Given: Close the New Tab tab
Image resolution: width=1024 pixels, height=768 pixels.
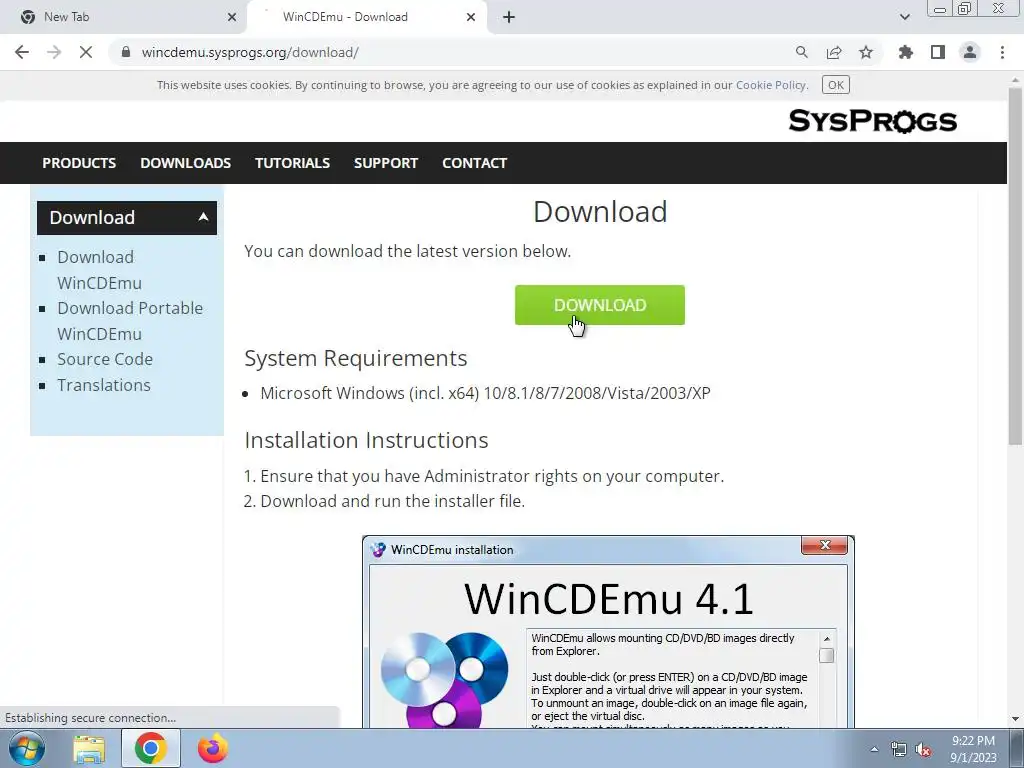Looking at the screenshot, I should (x=232, y=17).
